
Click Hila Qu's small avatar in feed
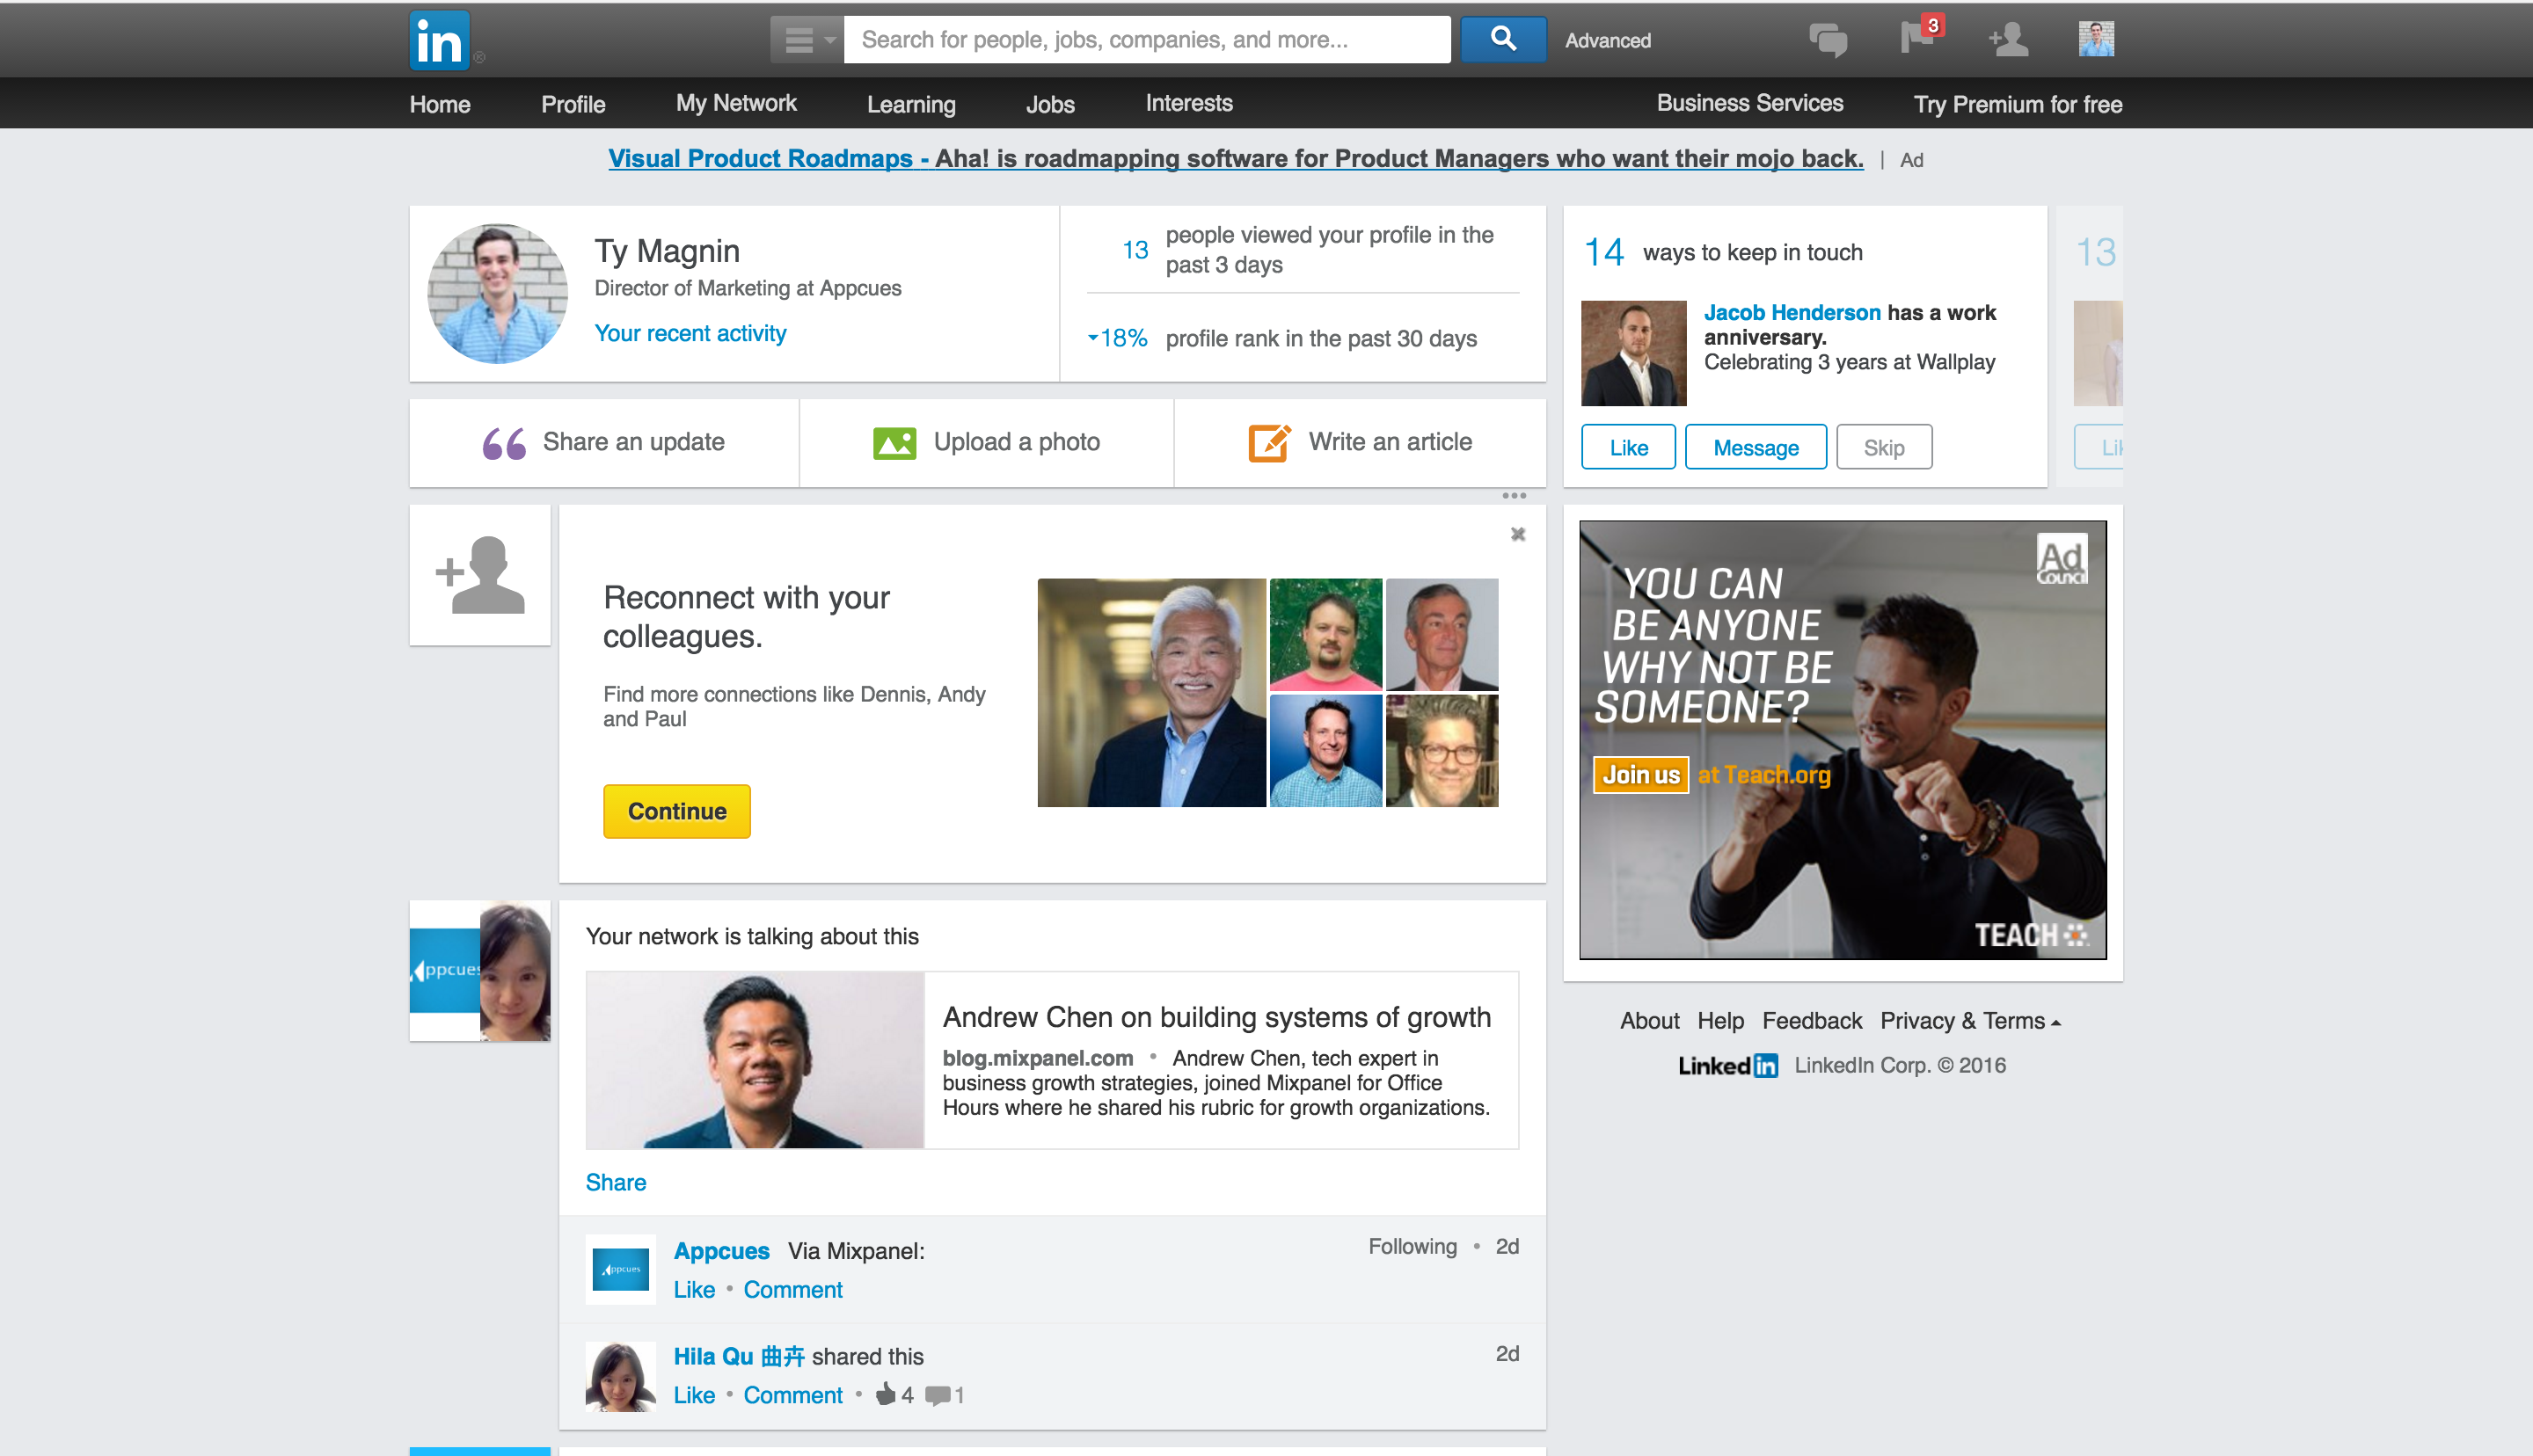621,1376
